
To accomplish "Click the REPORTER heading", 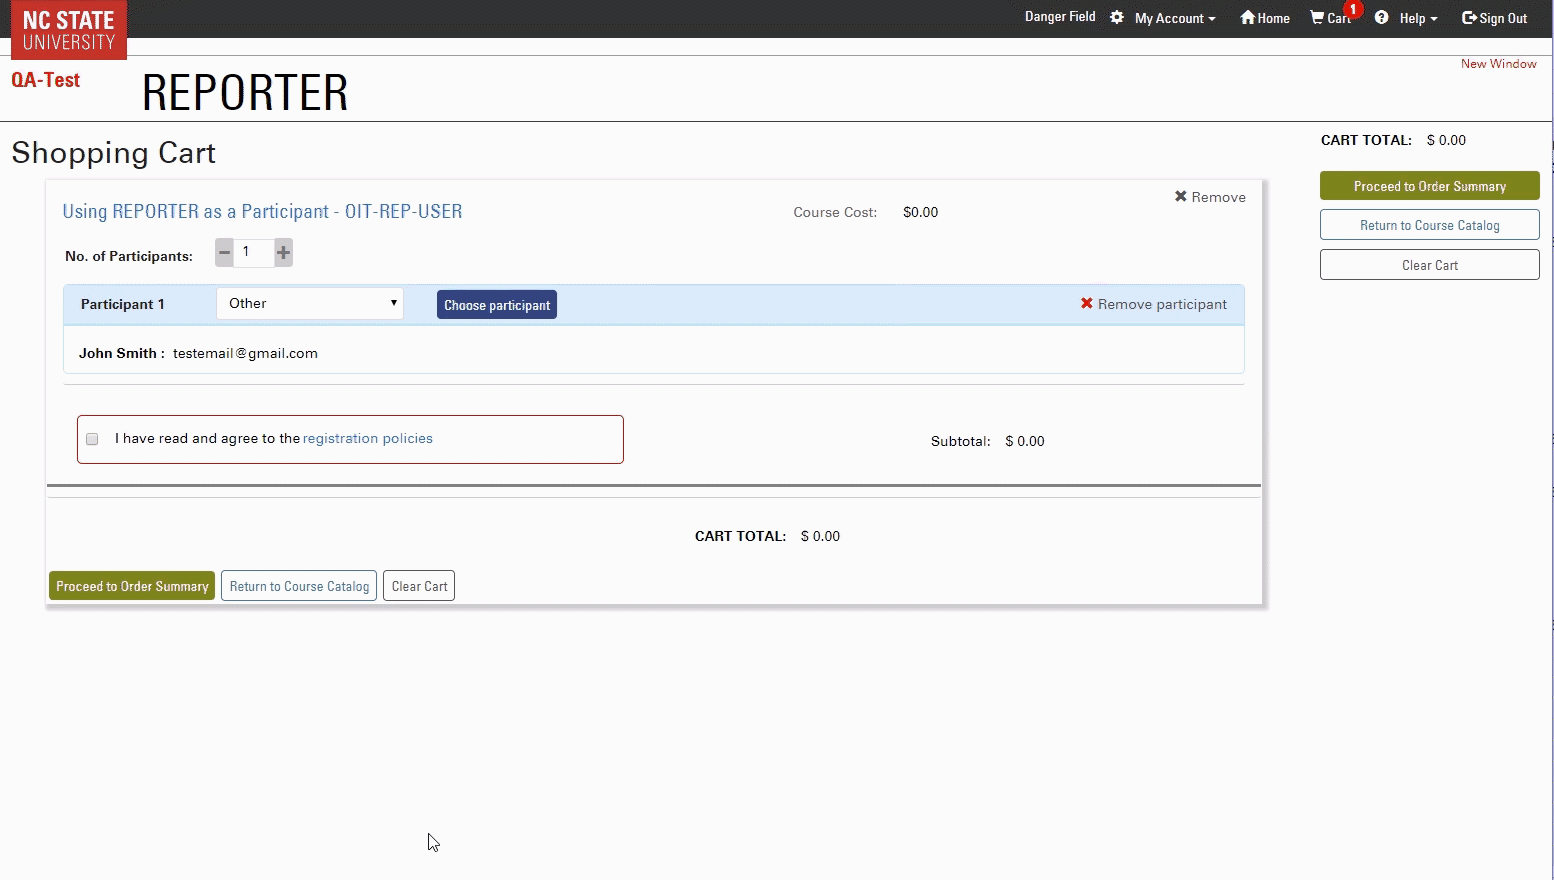I will [x=245, y=93].
